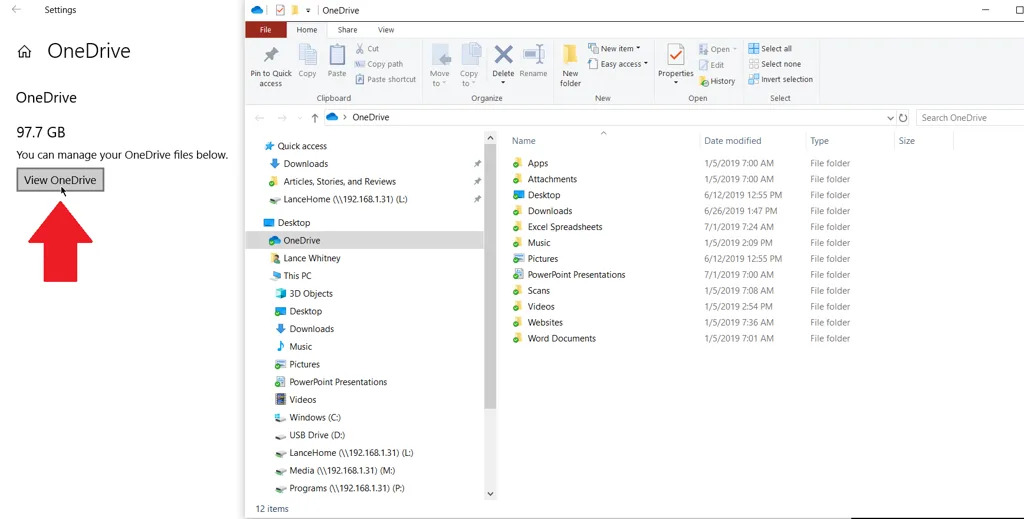
Task: Expand the address bar history dropdown
Action: coord(890,118)
